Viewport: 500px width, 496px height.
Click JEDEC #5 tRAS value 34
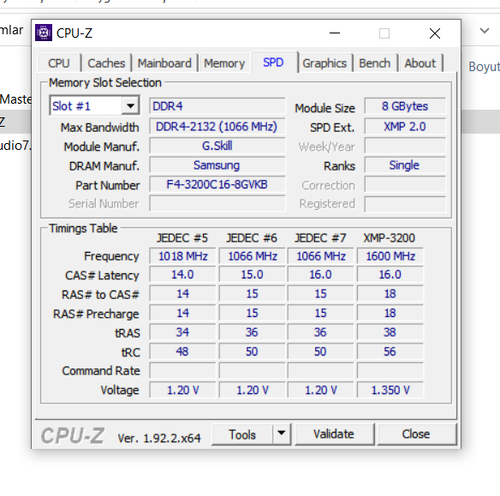click(183, 332)
